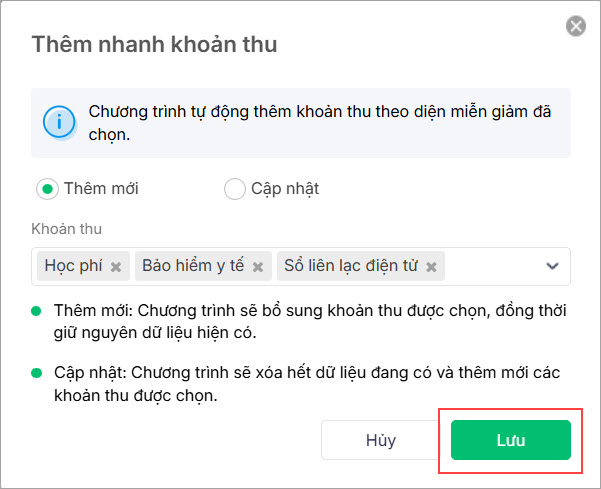Click green bullet beside Cập nhật explanation
The width and height of the screenshot is (601, 489).
pyautogui.click(x=38, y=373)
